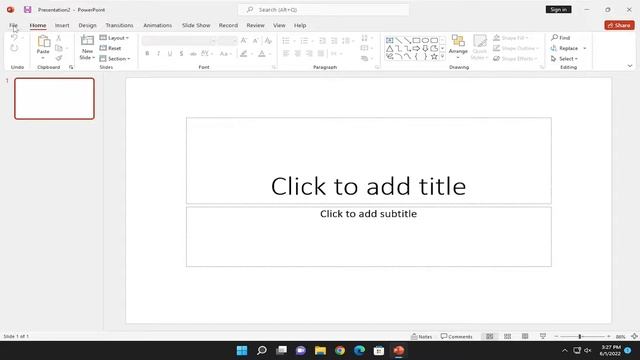Open the Layout dropdown
This screenshot has height=360, width=640.
(x=114, y=38)
